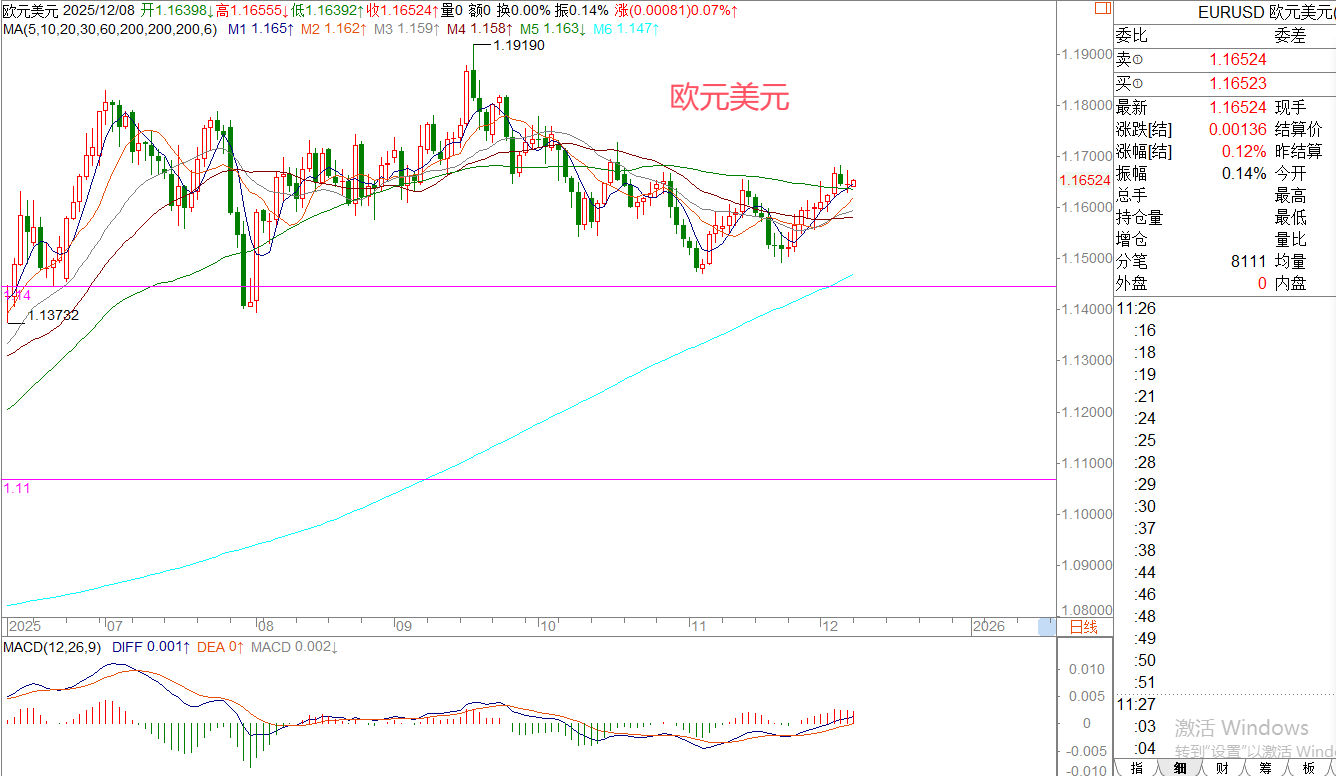This screenshot has height=776, width=1336.
Task: Click the circled-1 icon beside 卖
Action: (x=1138, y=61)
